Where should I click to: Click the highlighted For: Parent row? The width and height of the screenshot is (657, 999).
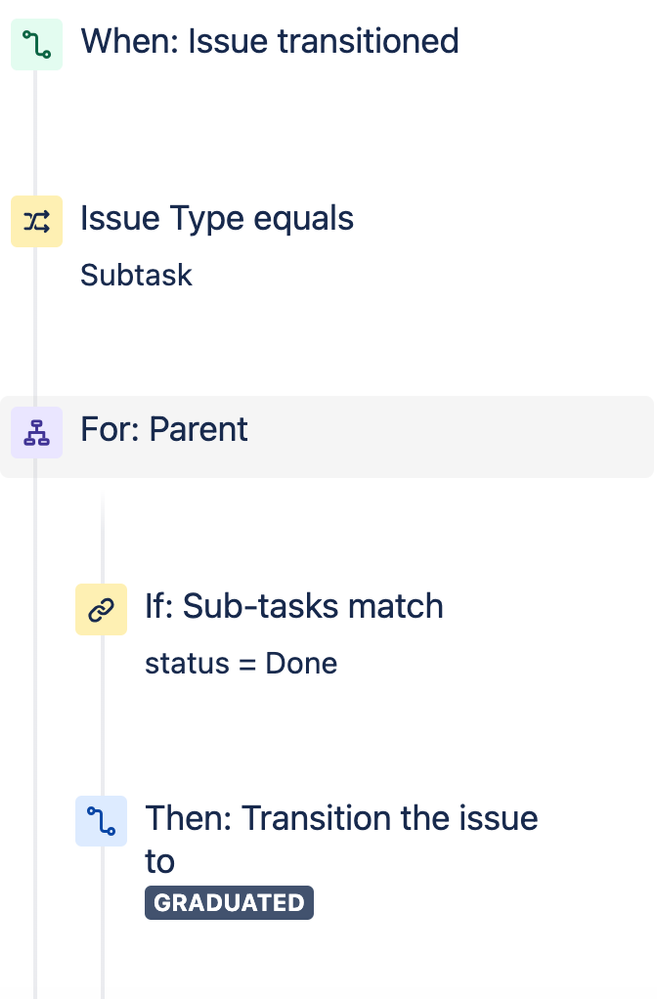328,430
